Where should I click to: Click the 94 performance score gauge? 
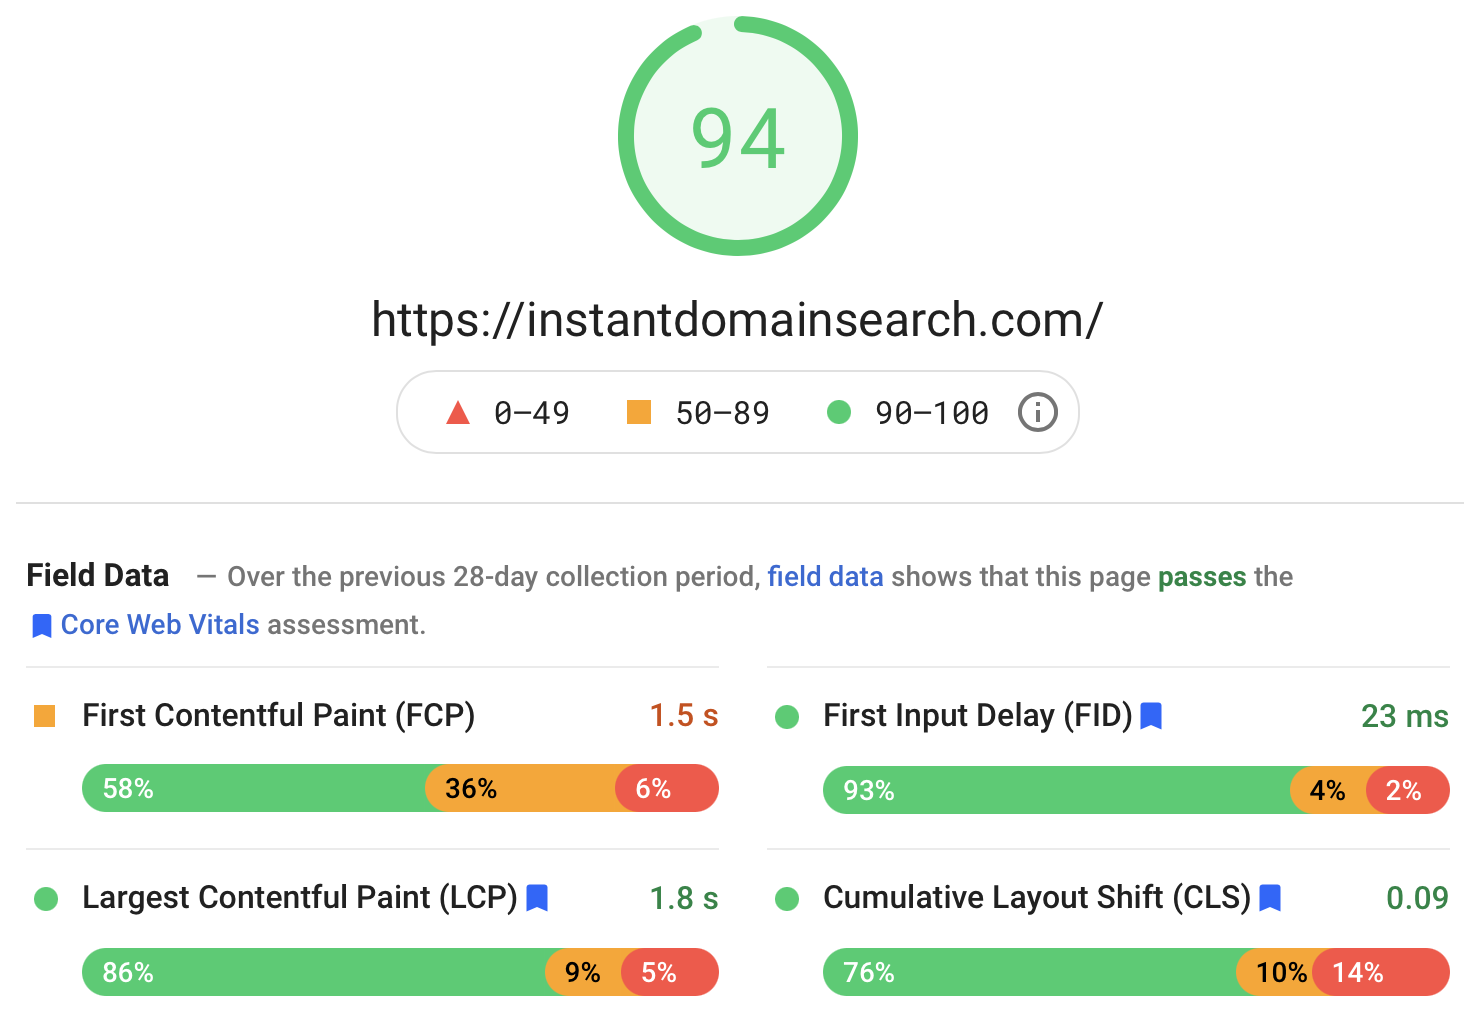pyautogui.click(x=738, y=136)
